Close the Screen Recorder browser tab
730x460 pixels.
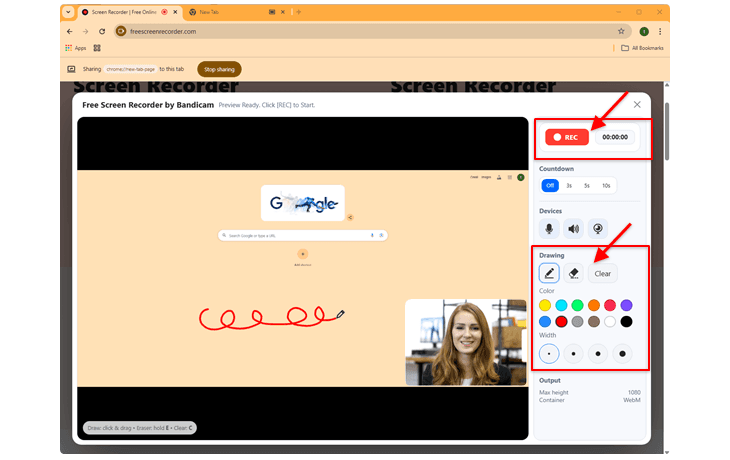(x=175, y=12)
